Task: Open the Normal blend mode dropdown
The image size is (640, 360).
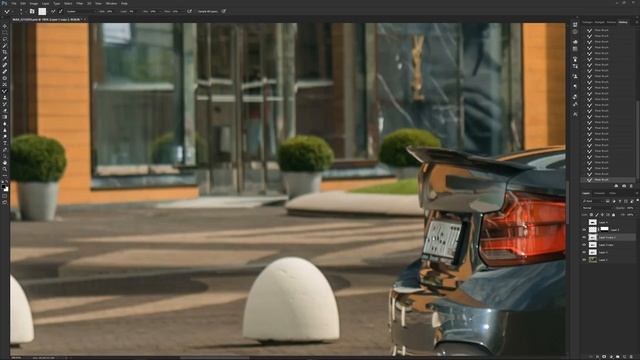Action: click(598, 208)
